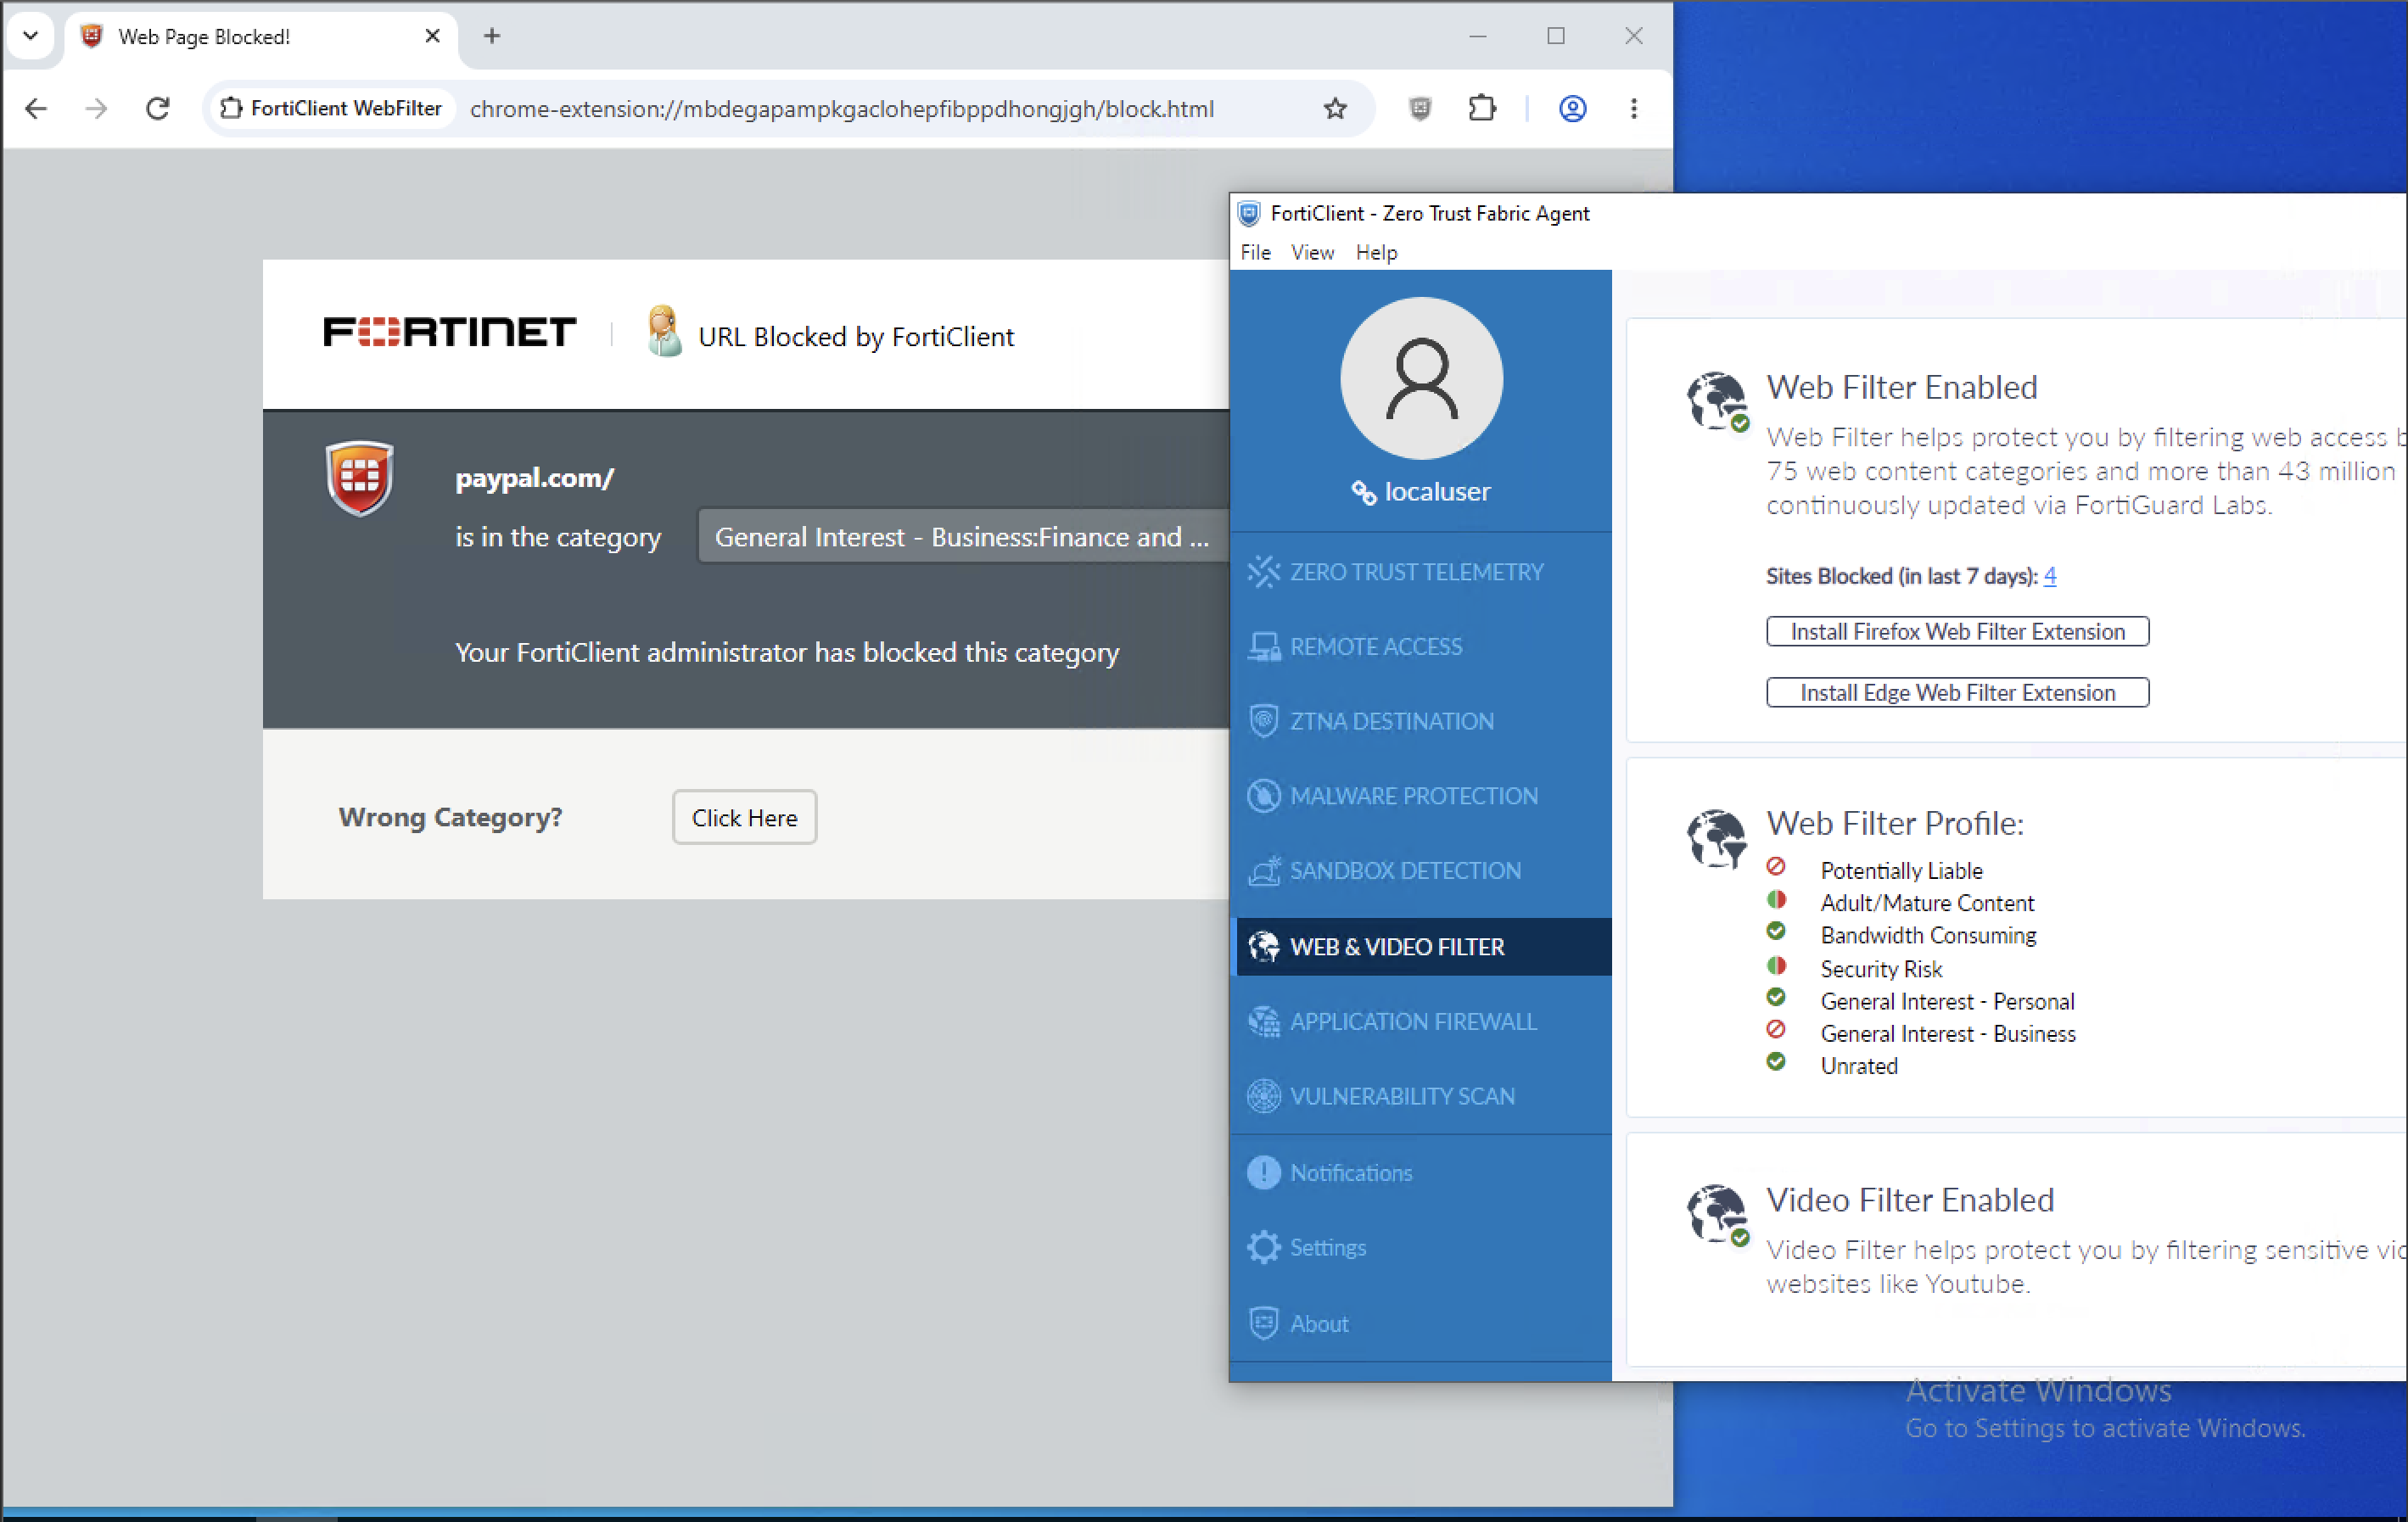This screenshot has height=1522, width=2408.
Task: Click Install Firefox Web Filter Extension
Action: (x=1957, y=631)
